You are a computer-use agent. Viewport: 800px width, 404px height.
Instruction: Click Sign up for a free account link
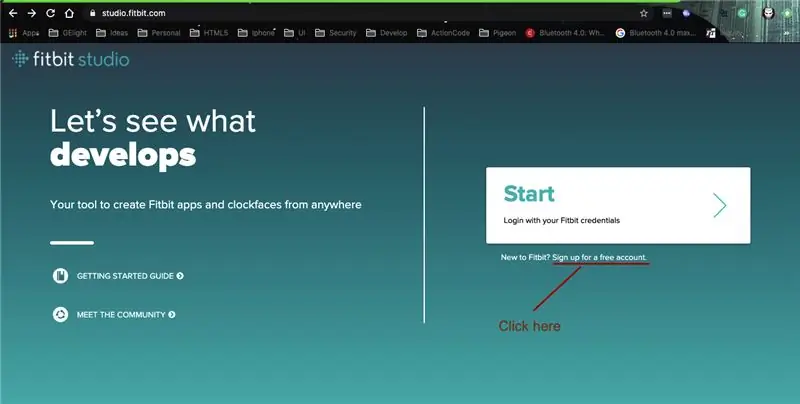coord(599,258)
